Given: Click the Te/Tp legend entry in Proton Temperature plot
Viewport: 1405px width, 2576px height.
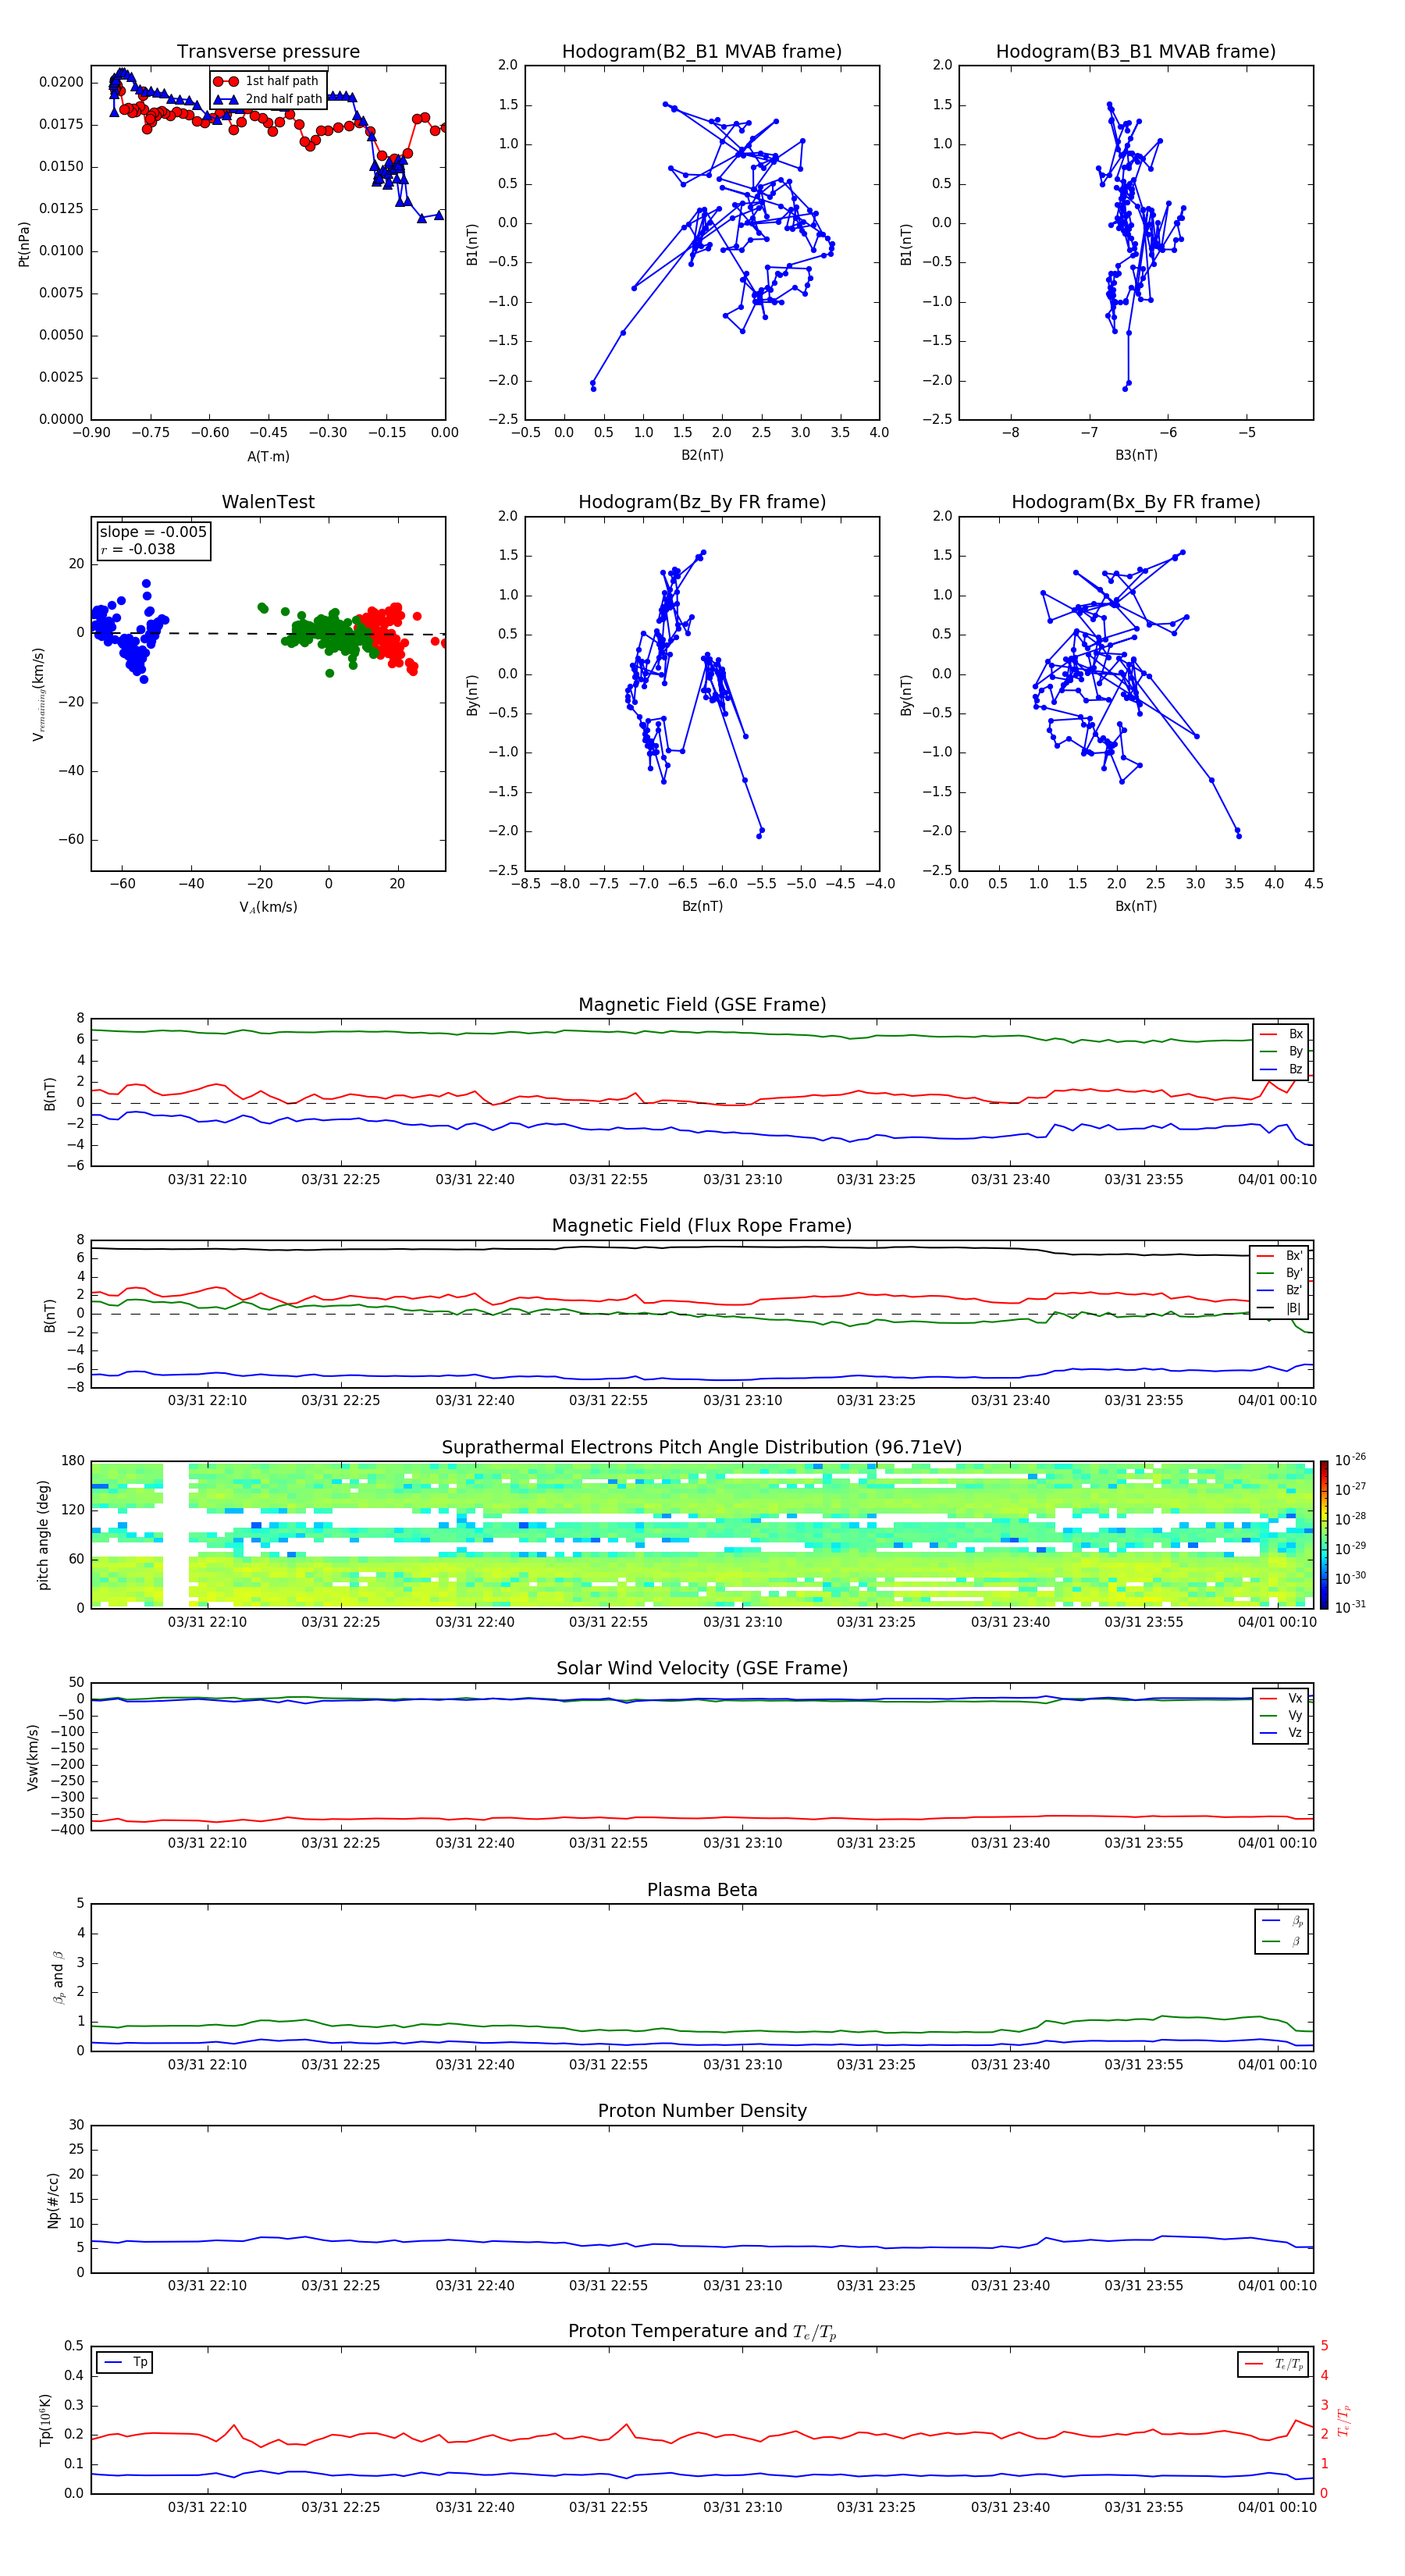Looking at the screenshot, I should 1274,2364.
